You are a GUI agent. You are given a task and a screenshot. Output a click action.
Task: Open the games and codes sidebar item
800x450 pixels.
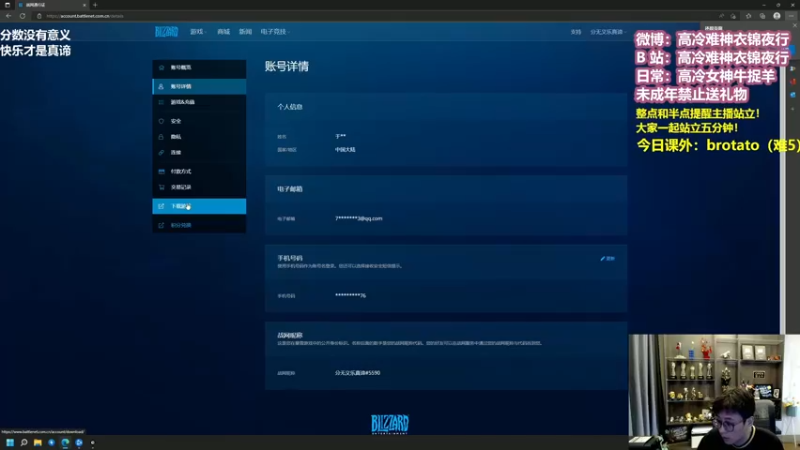(x=199, y=102)
